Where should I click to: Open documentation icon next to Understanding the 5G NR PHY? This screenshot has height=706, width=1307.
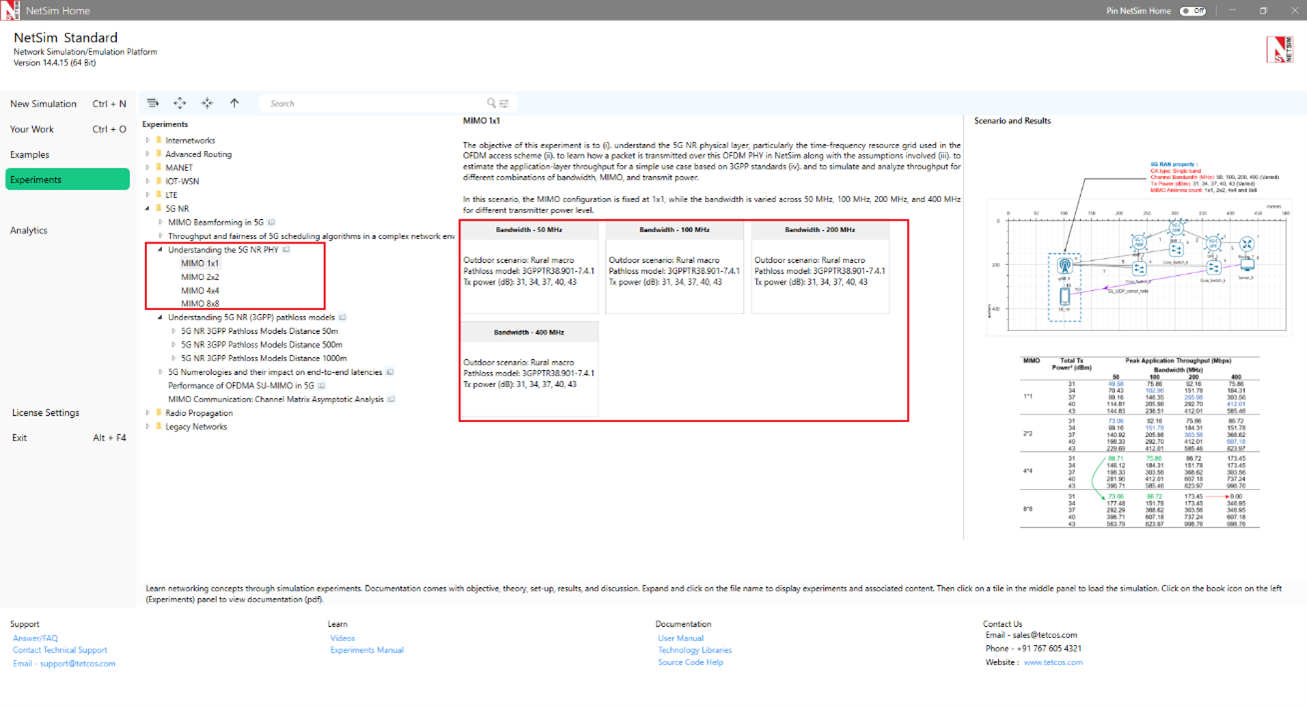click(286, 250)
